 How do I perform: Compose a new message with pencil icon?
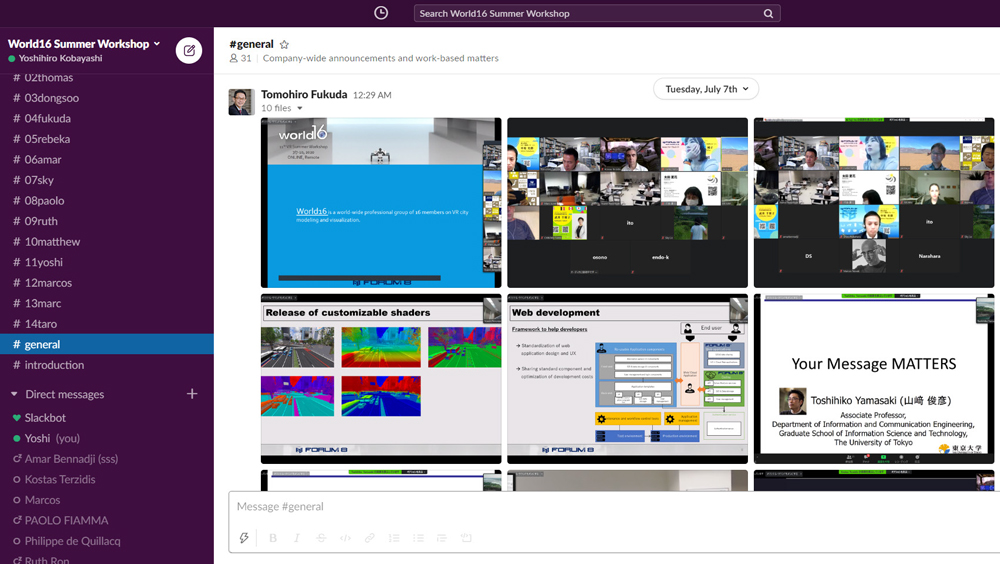[x=189, y=50]
